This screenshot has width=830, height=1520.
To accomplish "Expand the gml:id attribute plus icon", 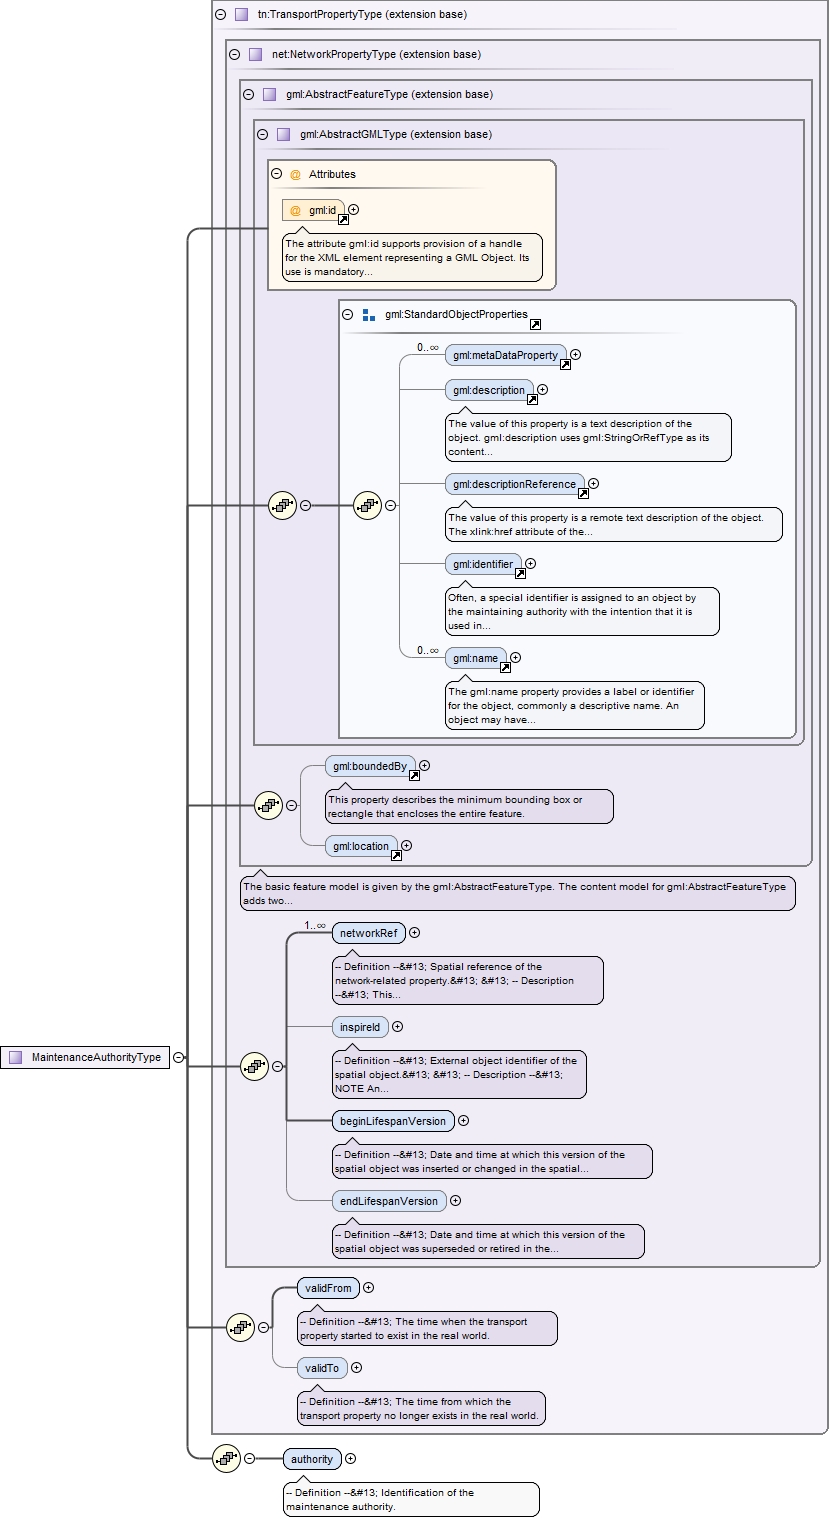I will 354,210.
